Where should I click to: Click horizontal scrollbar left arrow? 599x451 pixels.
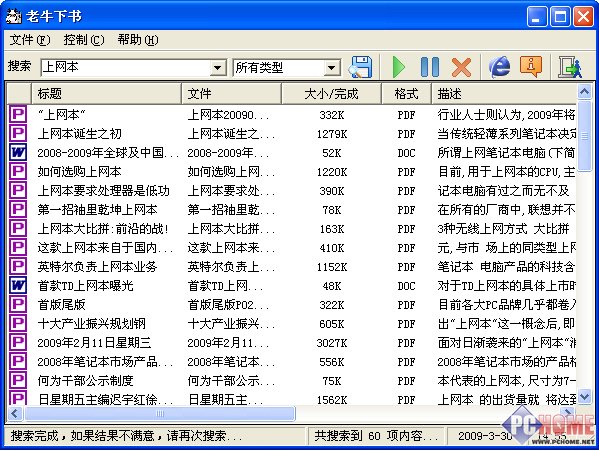[16, 414]
